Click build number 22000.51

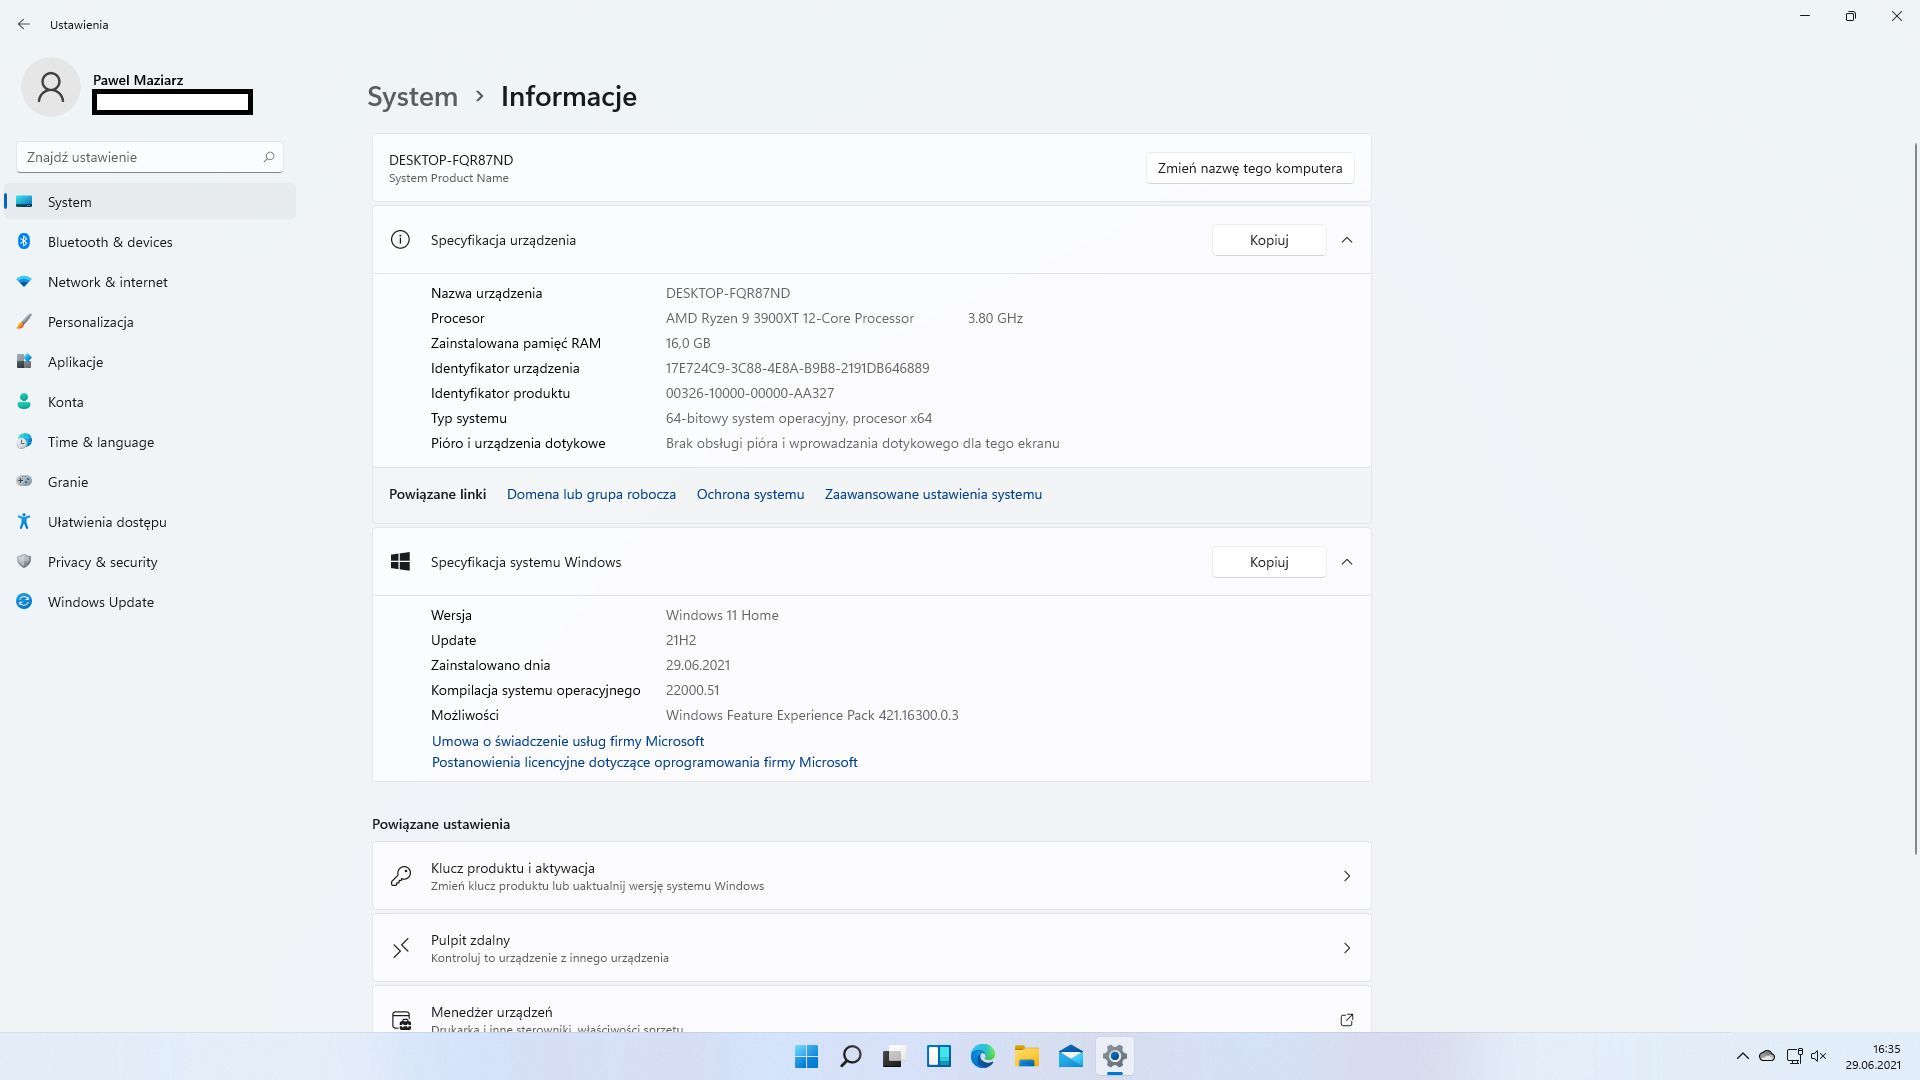click(x=692, y=690)
